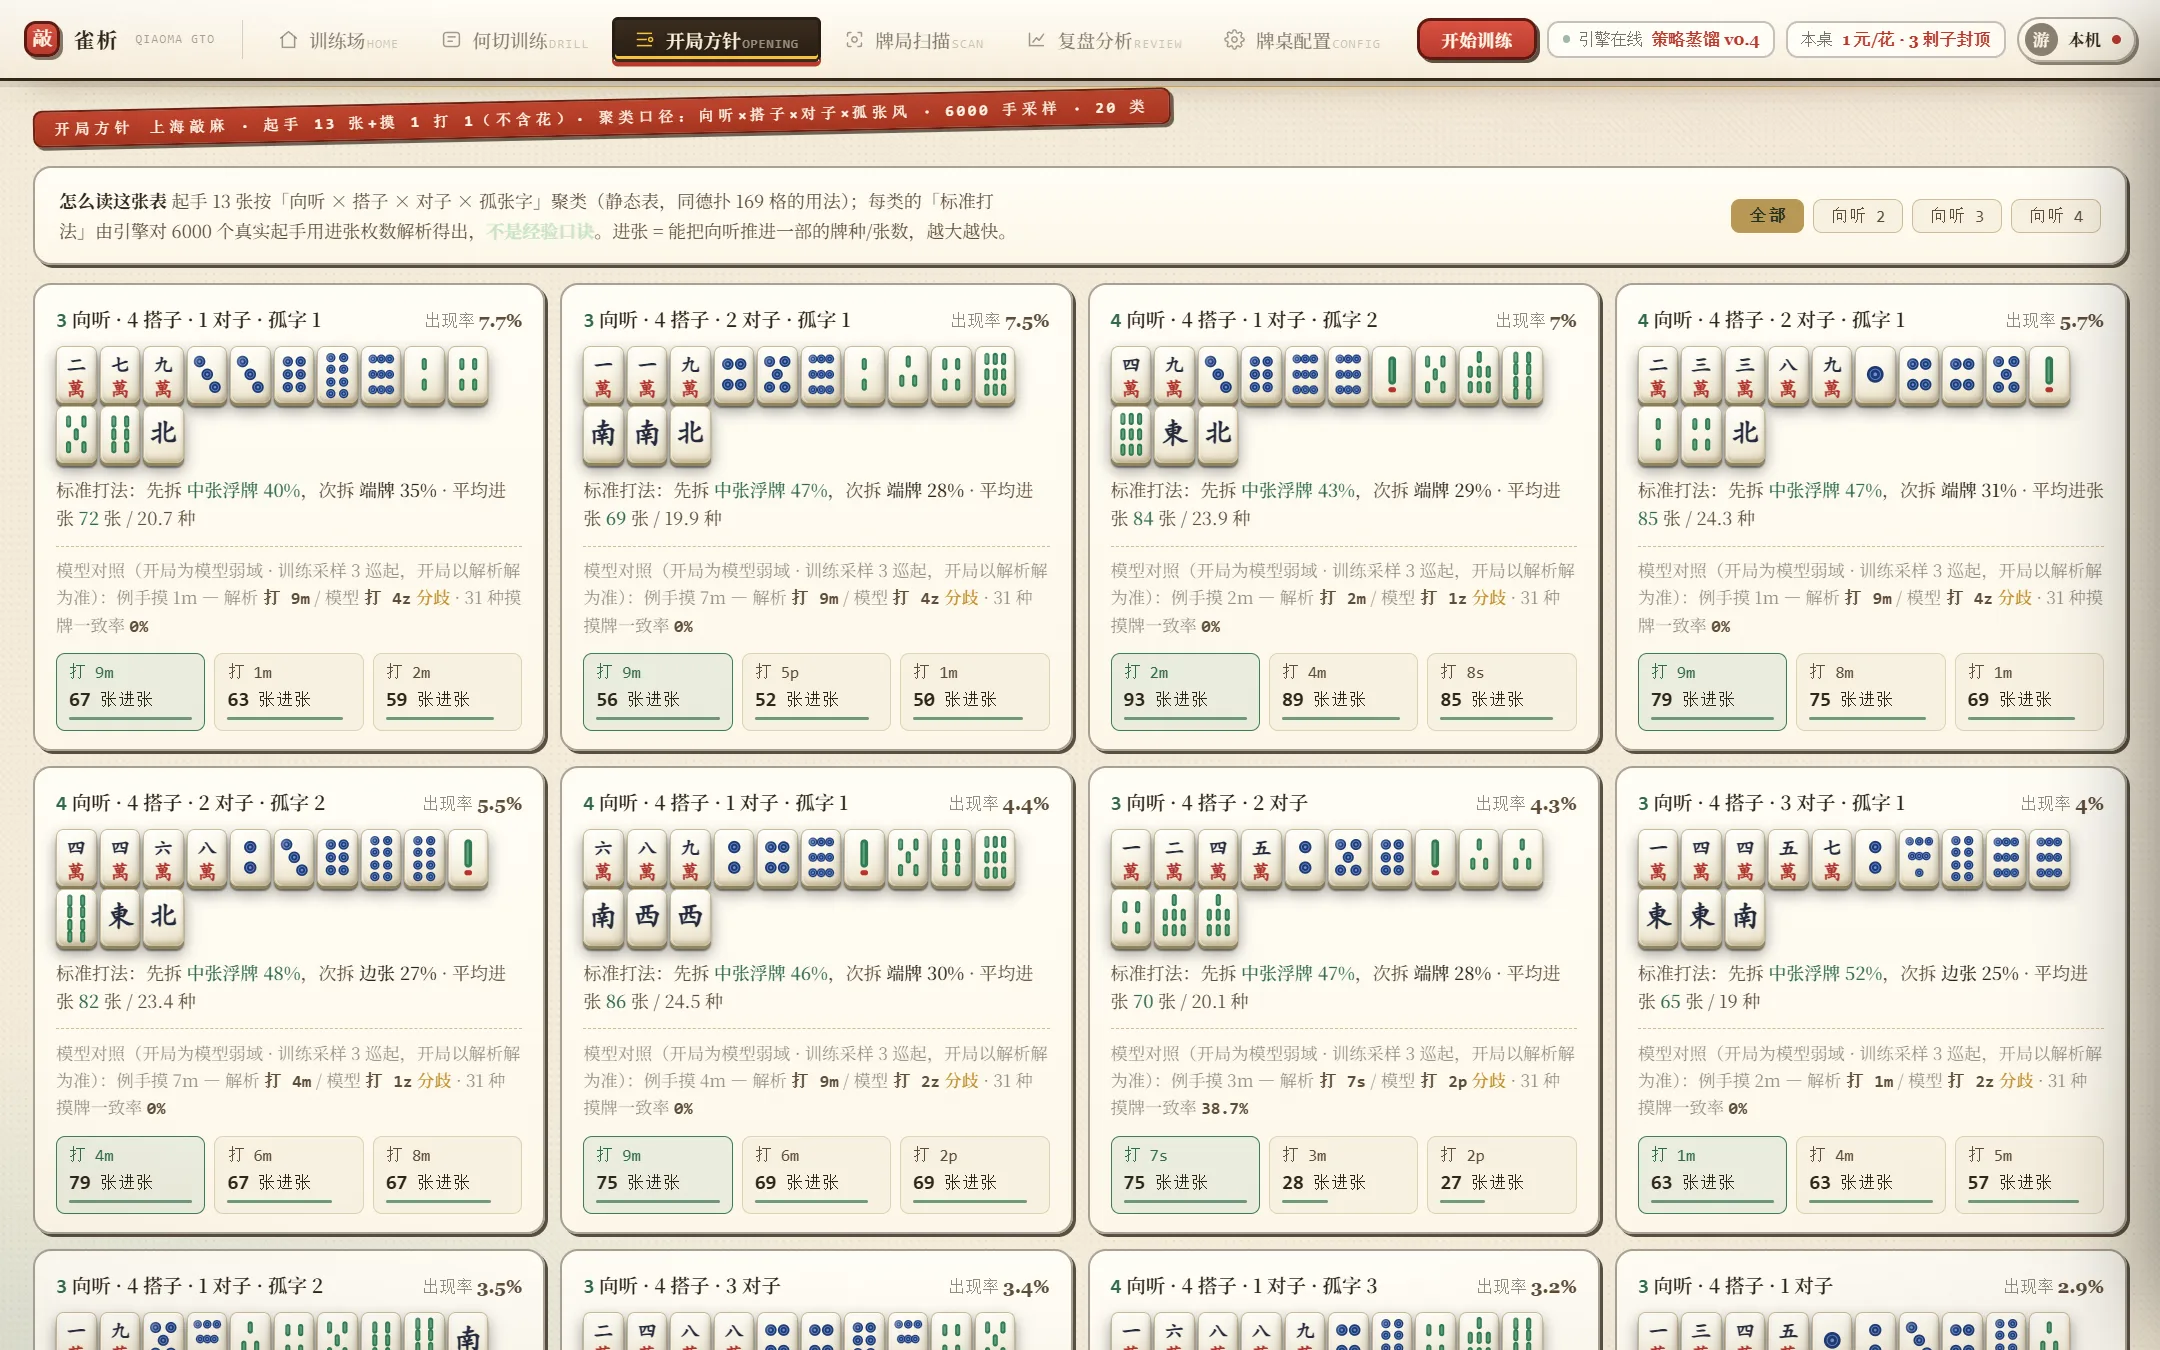Image resolution: width=2160 pixels, height=1350 pixels.
Task: Click the 不是经验口诀 highlighted text
Action: coord(541,231)
